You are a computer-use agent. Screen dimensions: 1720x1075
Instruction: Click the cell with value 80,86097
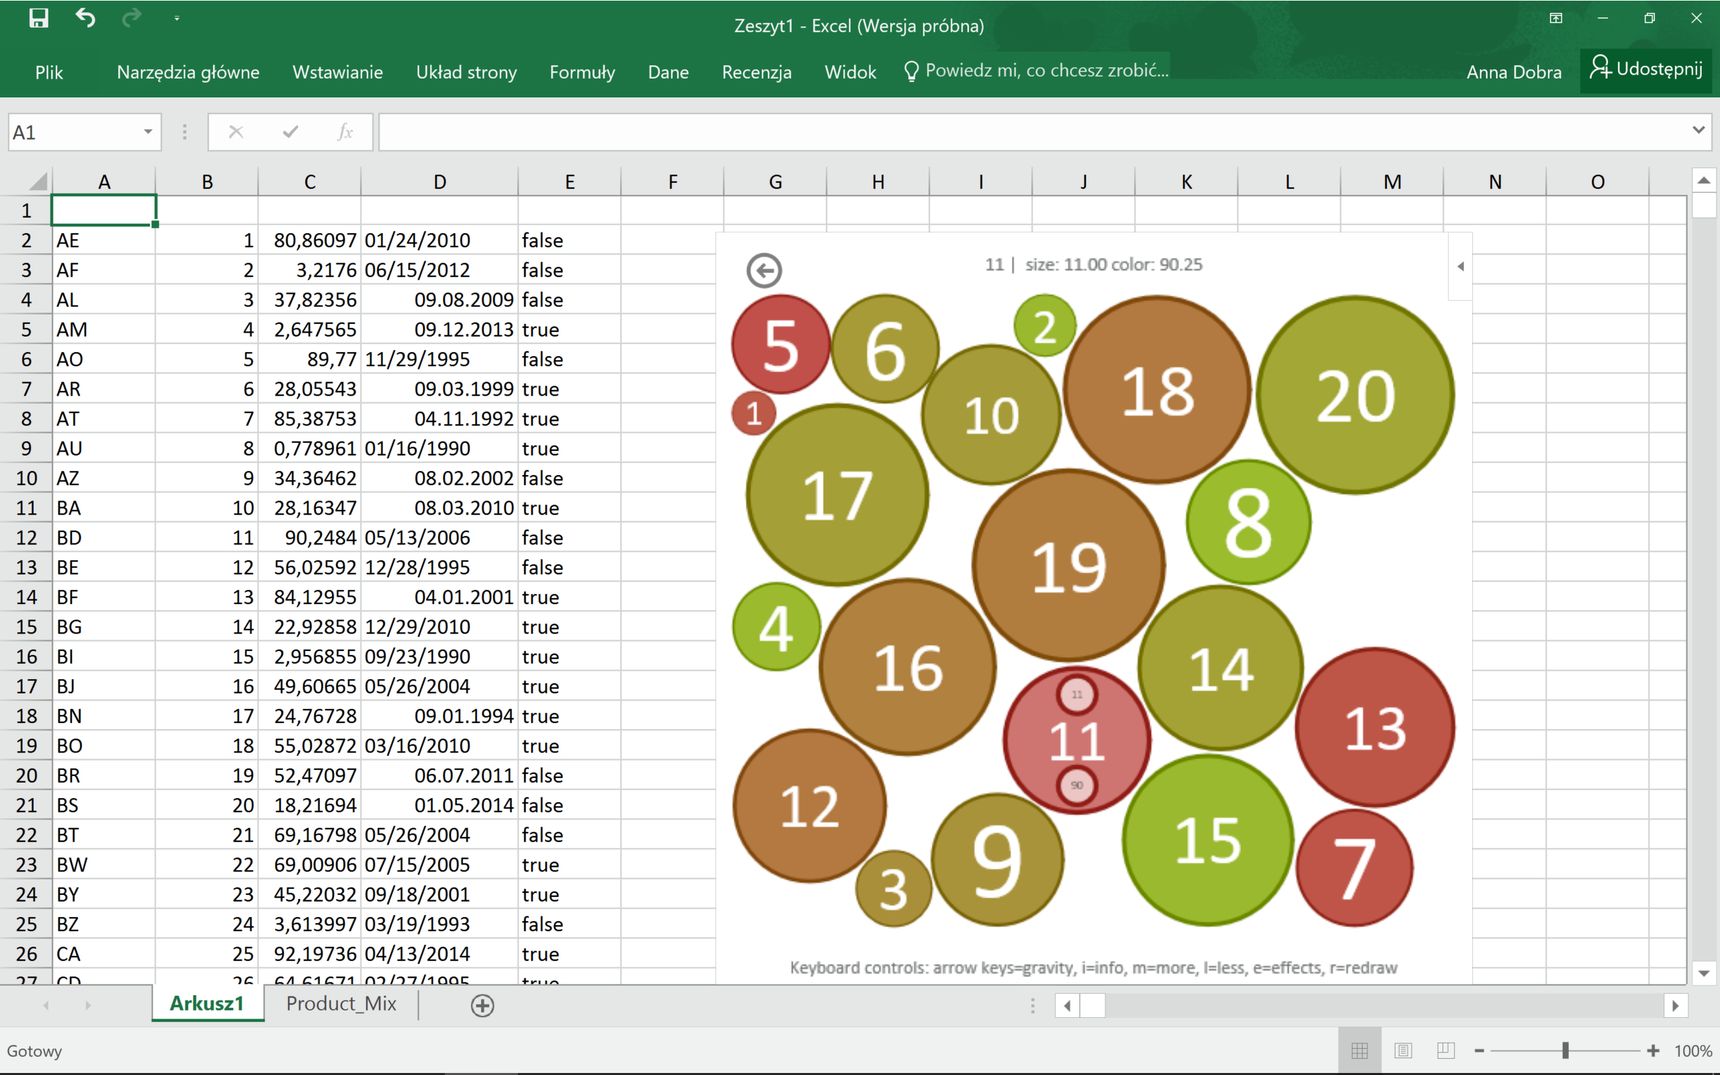click(x=310, y=240)
